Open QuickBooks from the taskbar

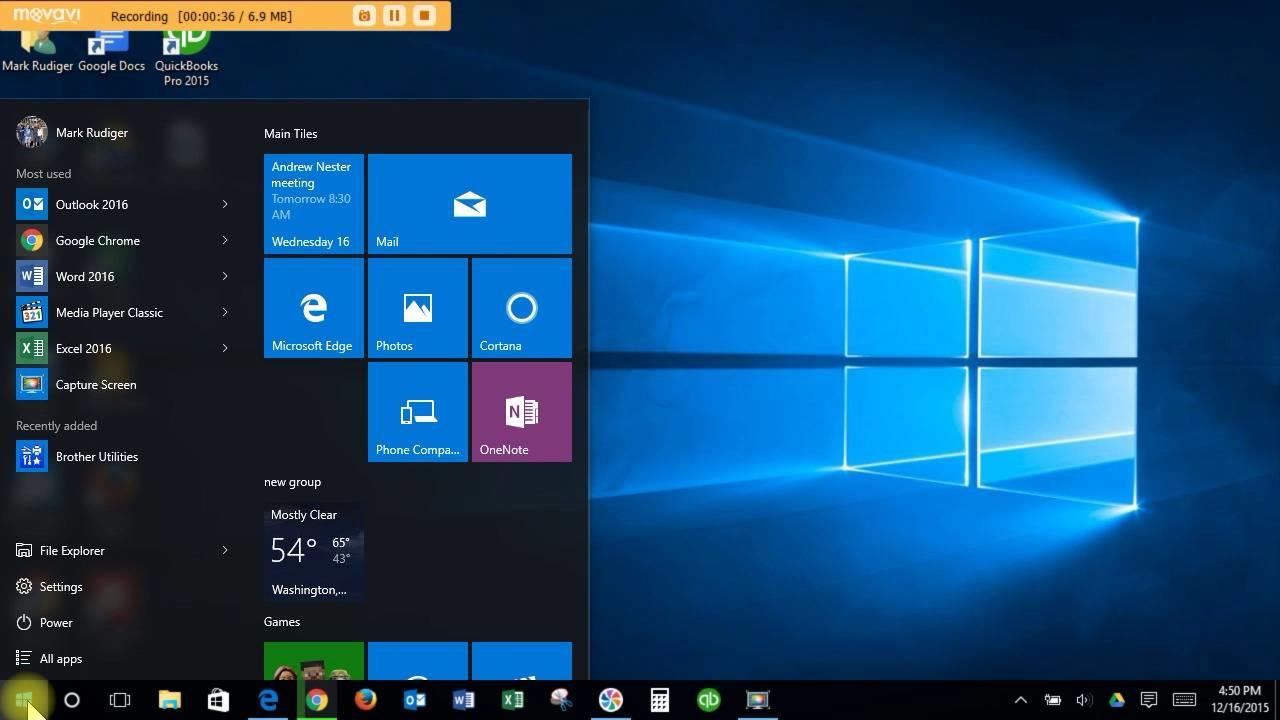[708, 700]
